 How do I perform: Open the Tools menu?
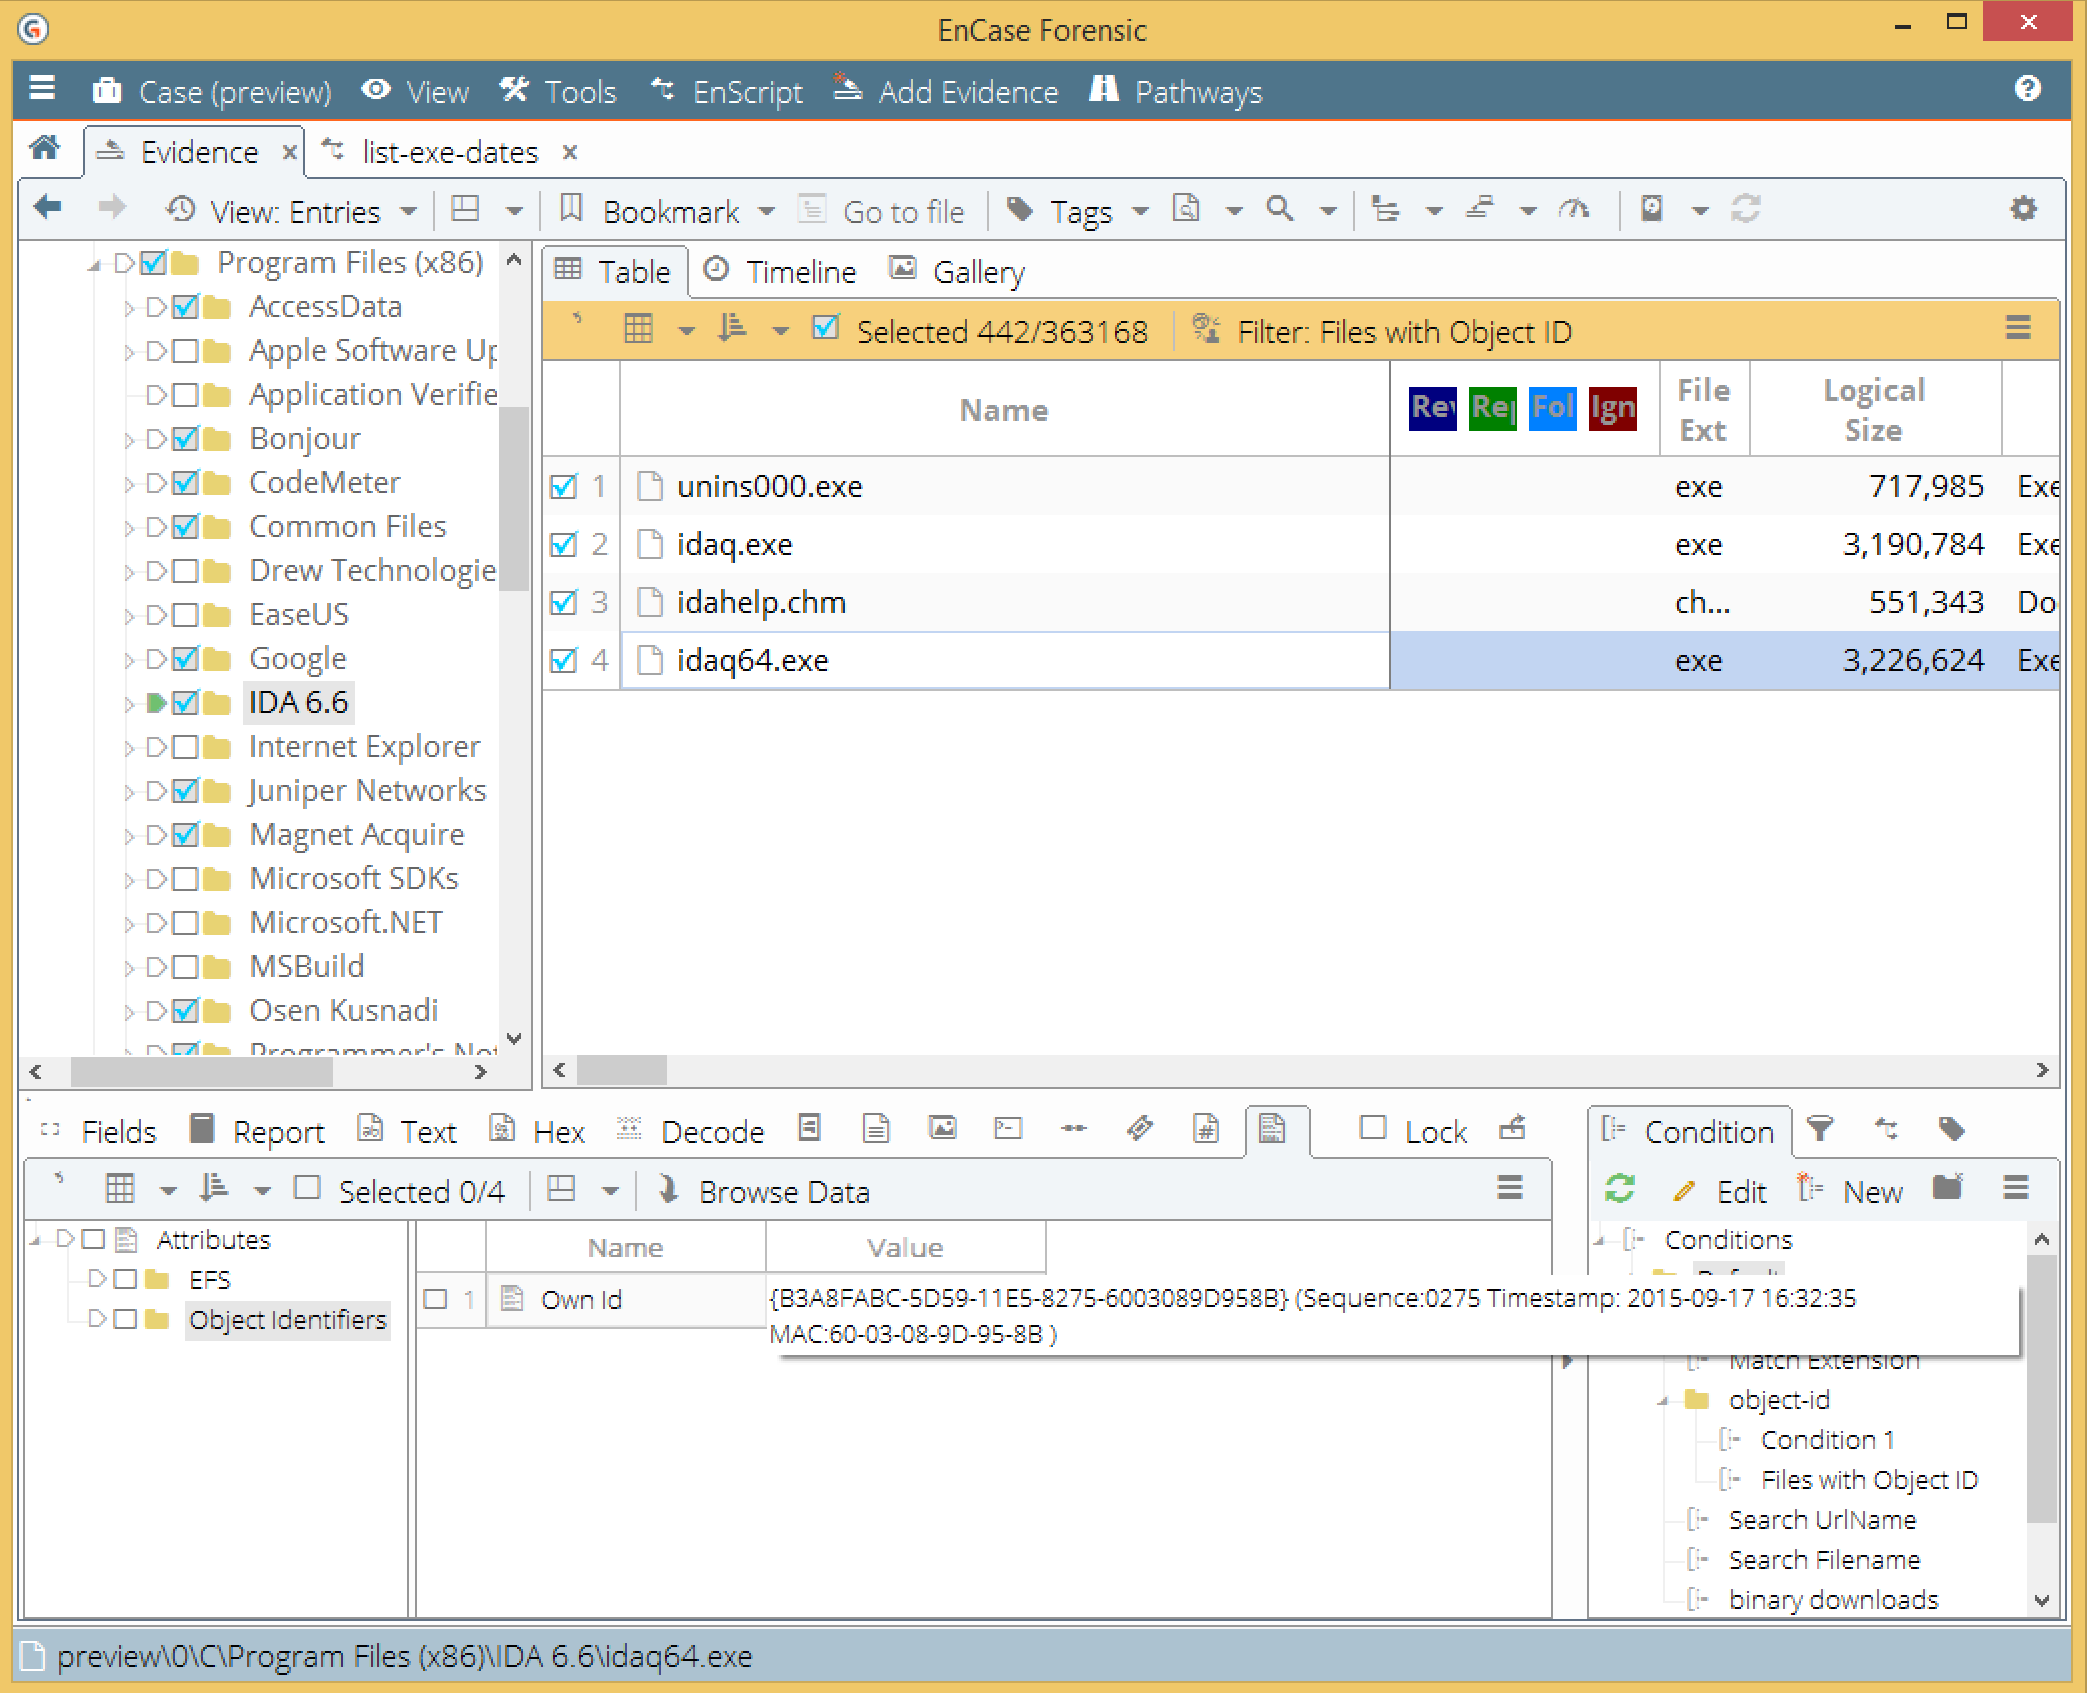coord(558,91)
